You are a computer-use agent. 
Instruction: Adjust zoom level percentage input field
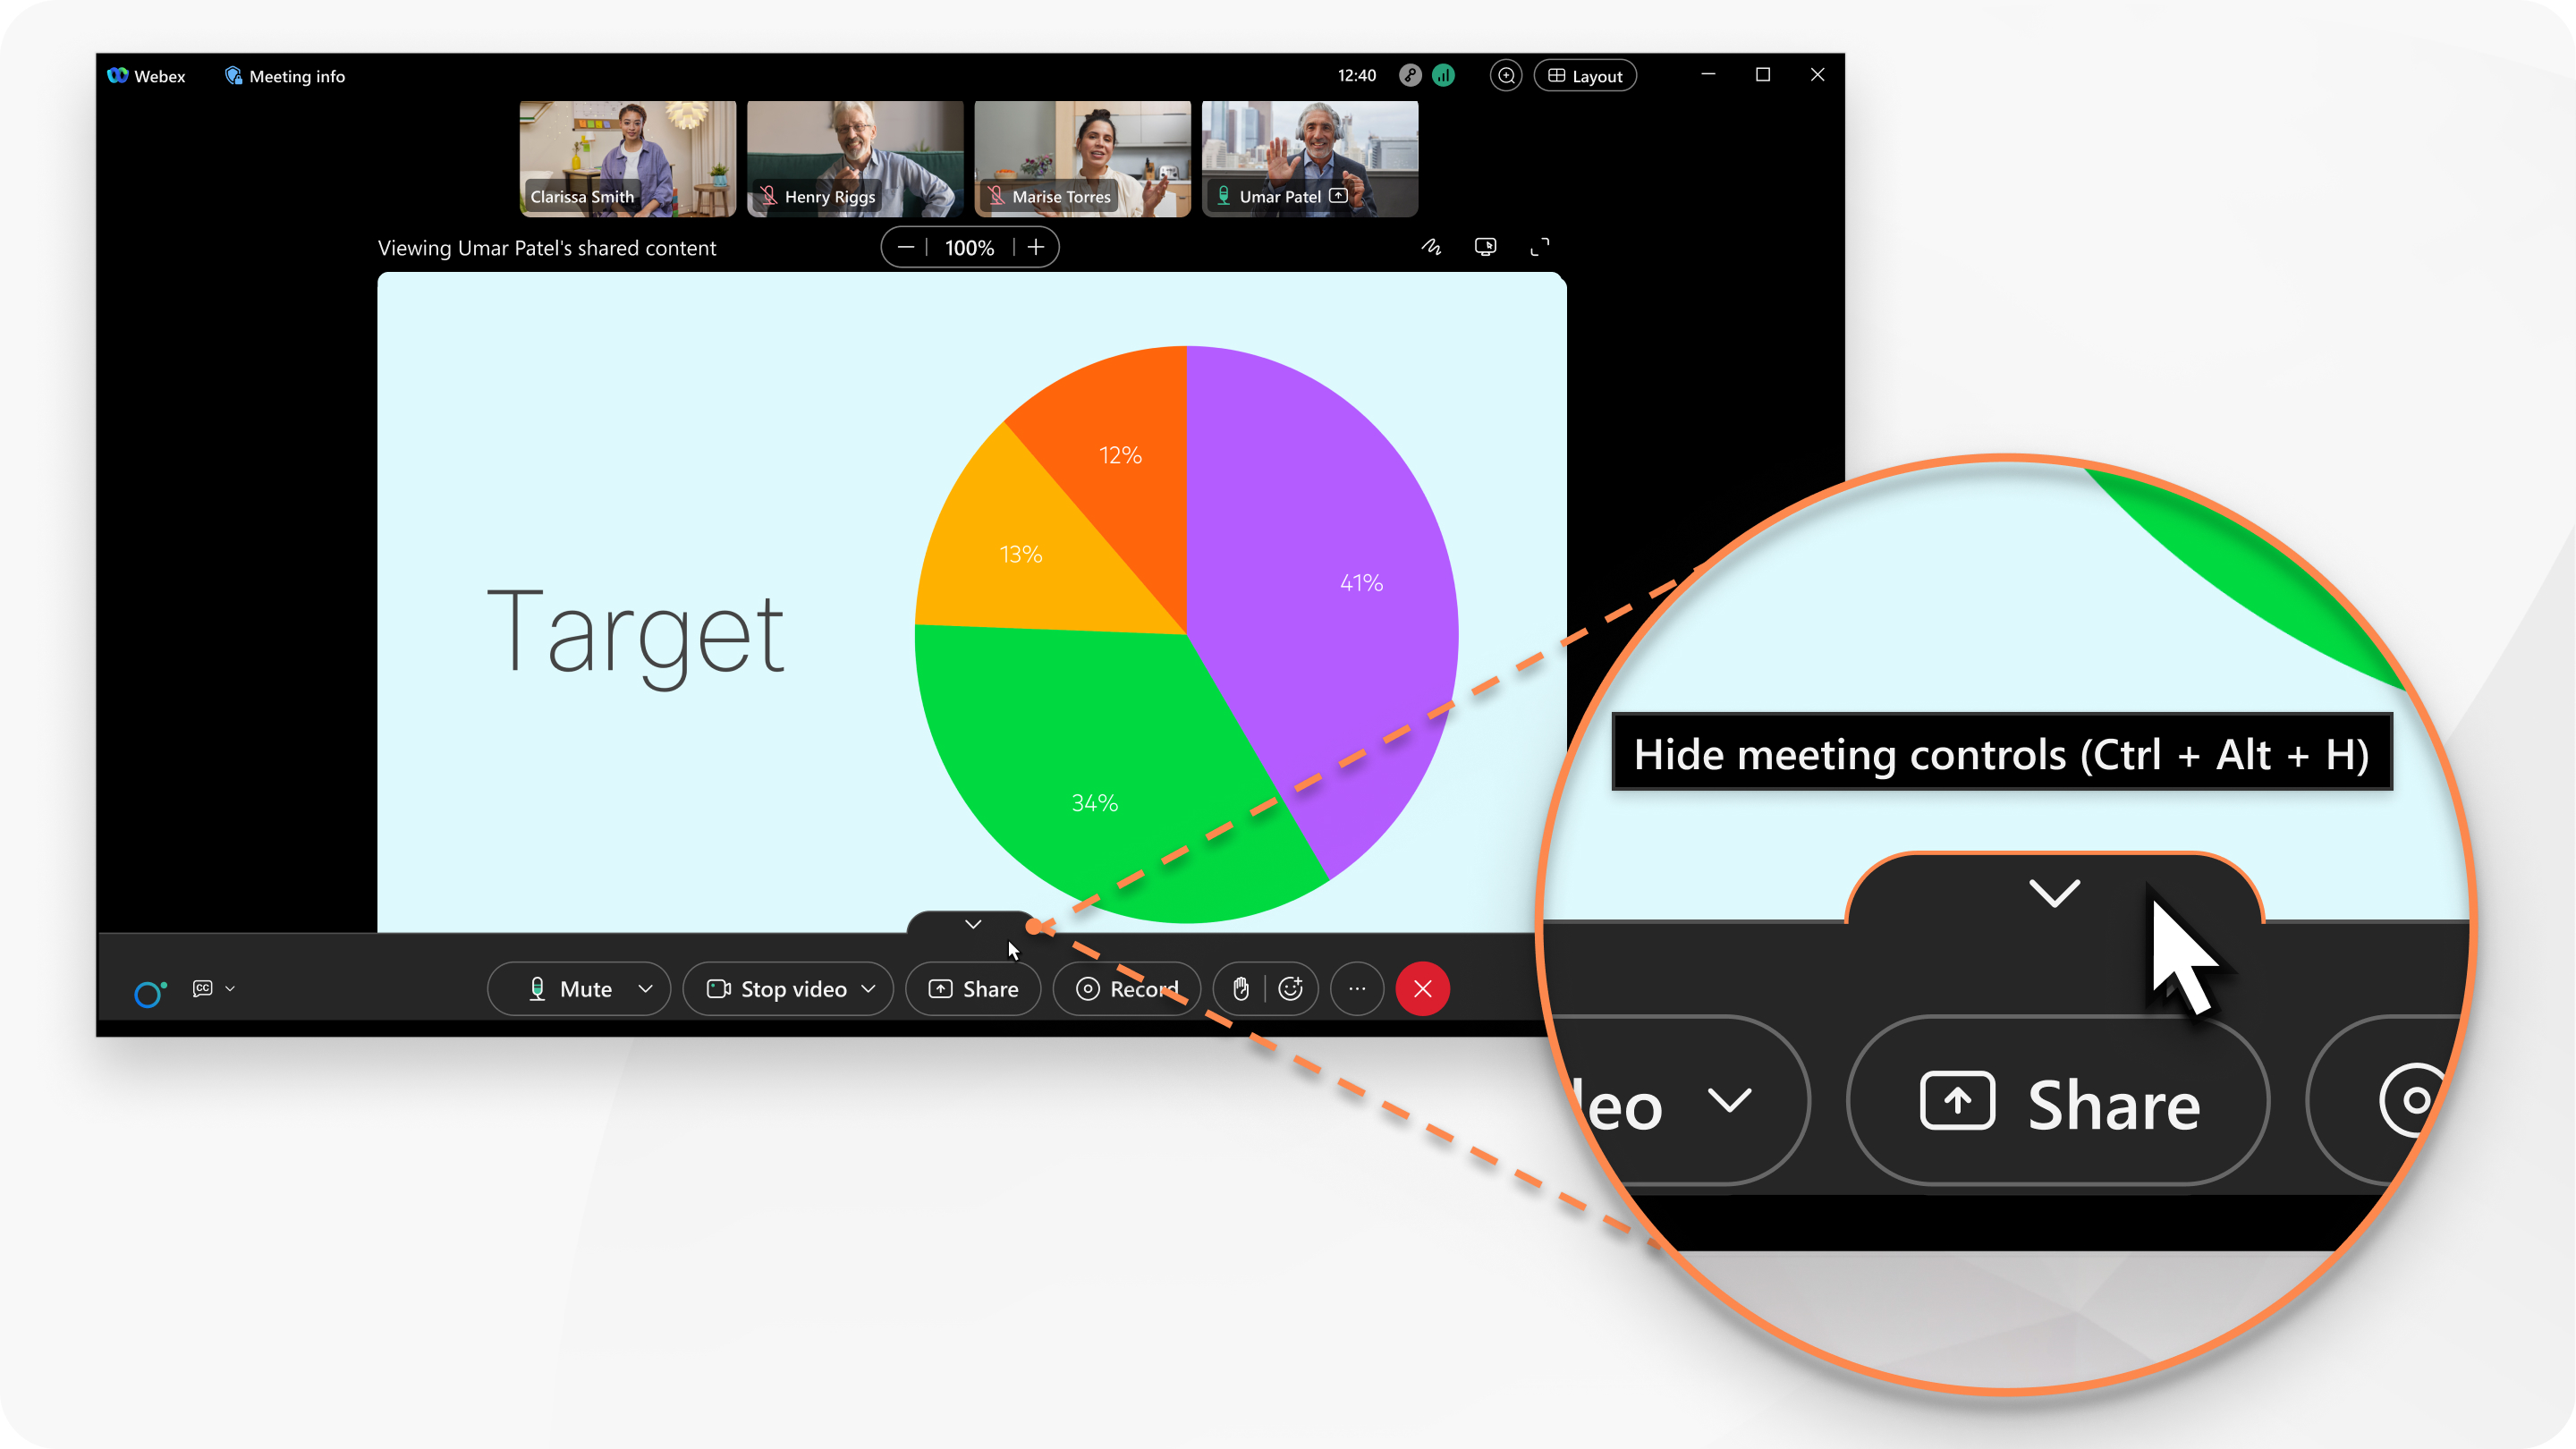[970, 246]
